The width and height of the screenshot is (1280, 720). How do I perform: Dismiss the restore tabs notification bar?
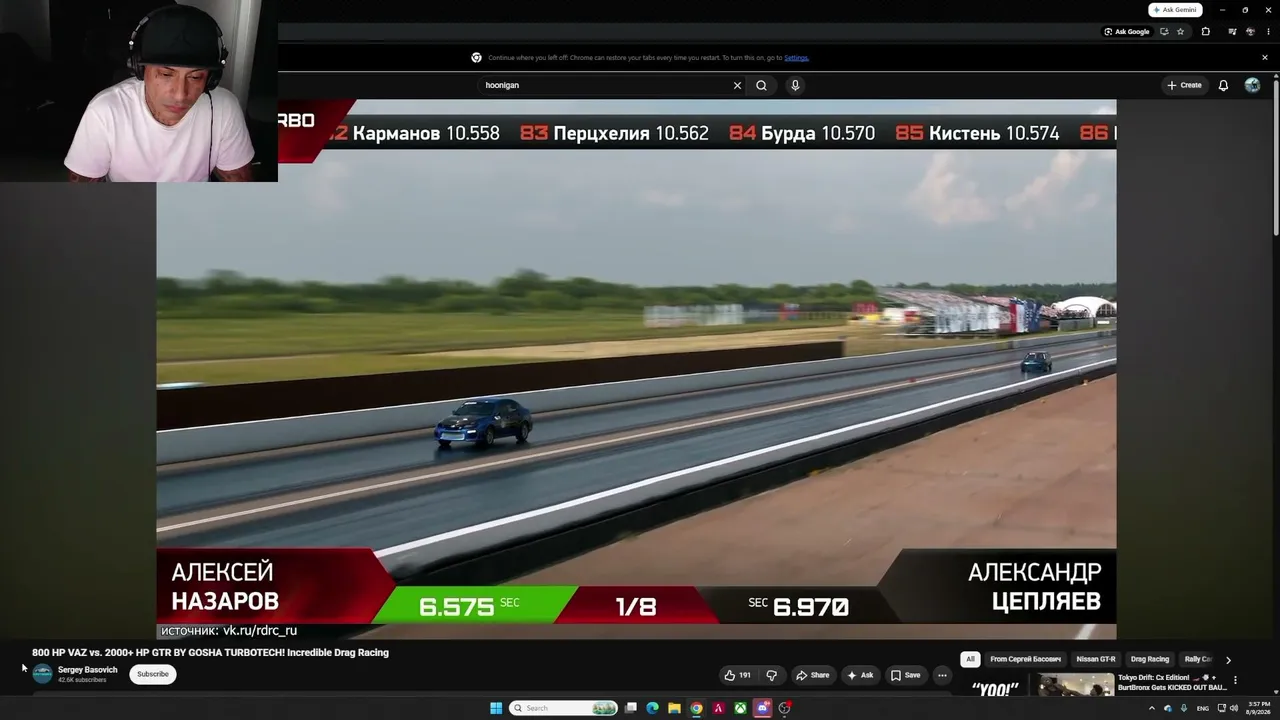pos(1264,58)
